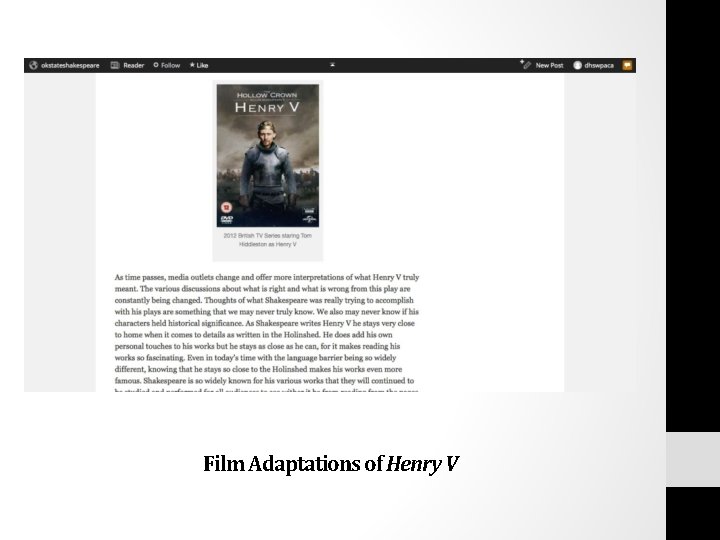Collapse the admin bar with the center arrow
This screenshot has width=720, height=540.
(x=332, y=65)
